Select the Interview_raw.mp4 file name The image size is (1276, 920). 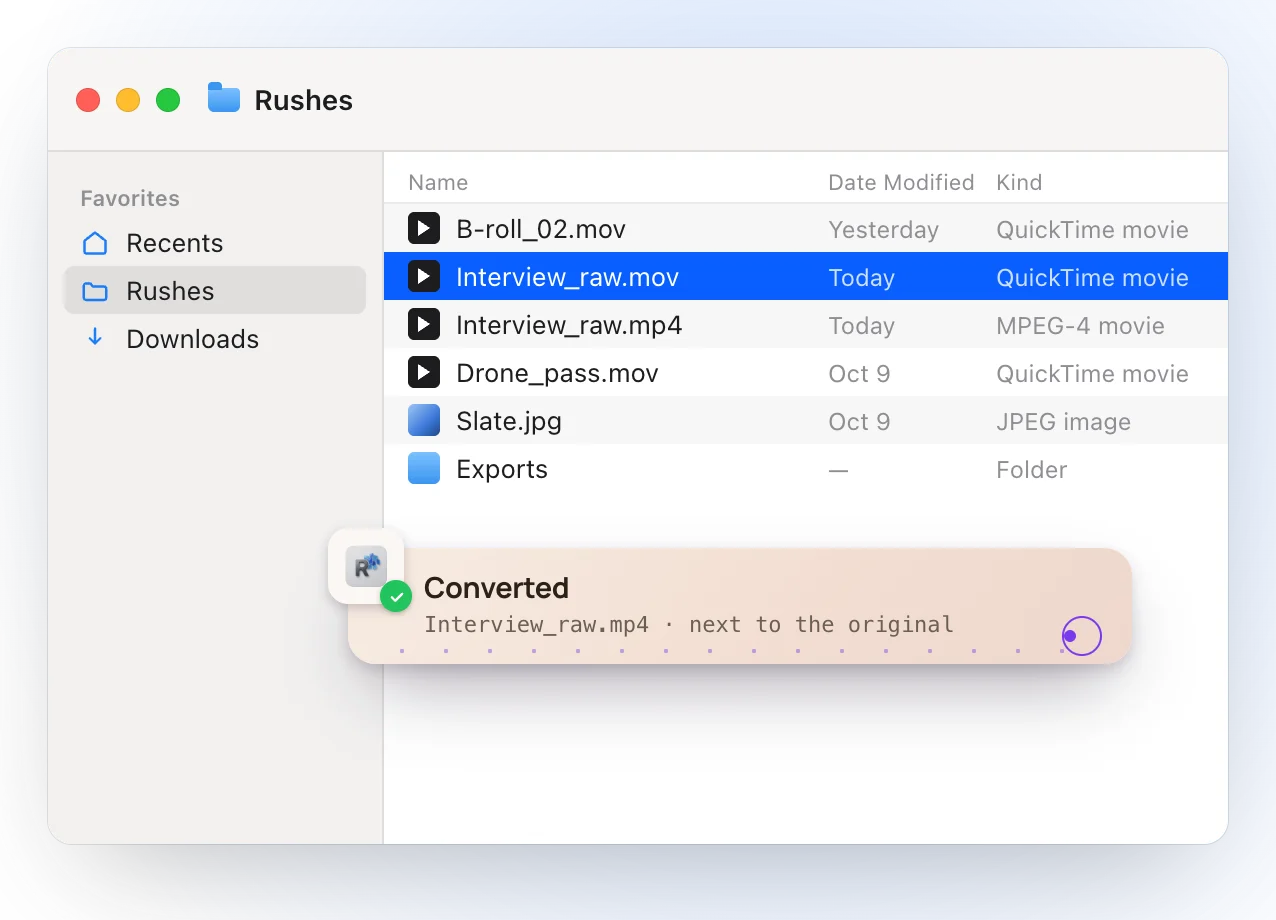[569, 325]
